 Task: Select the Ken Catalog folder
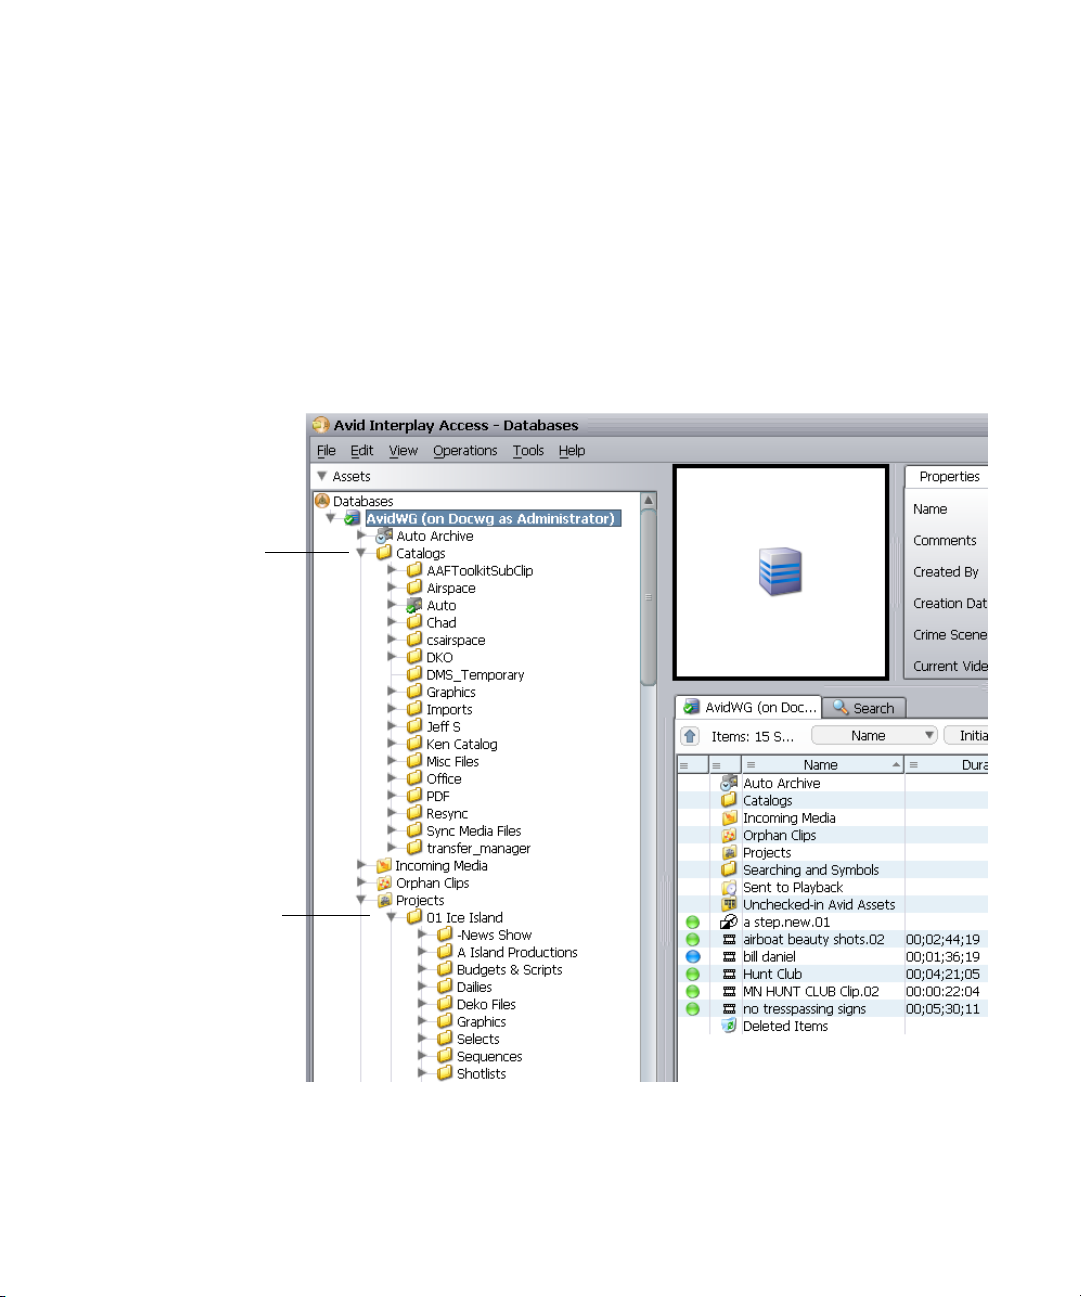(461, 744)
